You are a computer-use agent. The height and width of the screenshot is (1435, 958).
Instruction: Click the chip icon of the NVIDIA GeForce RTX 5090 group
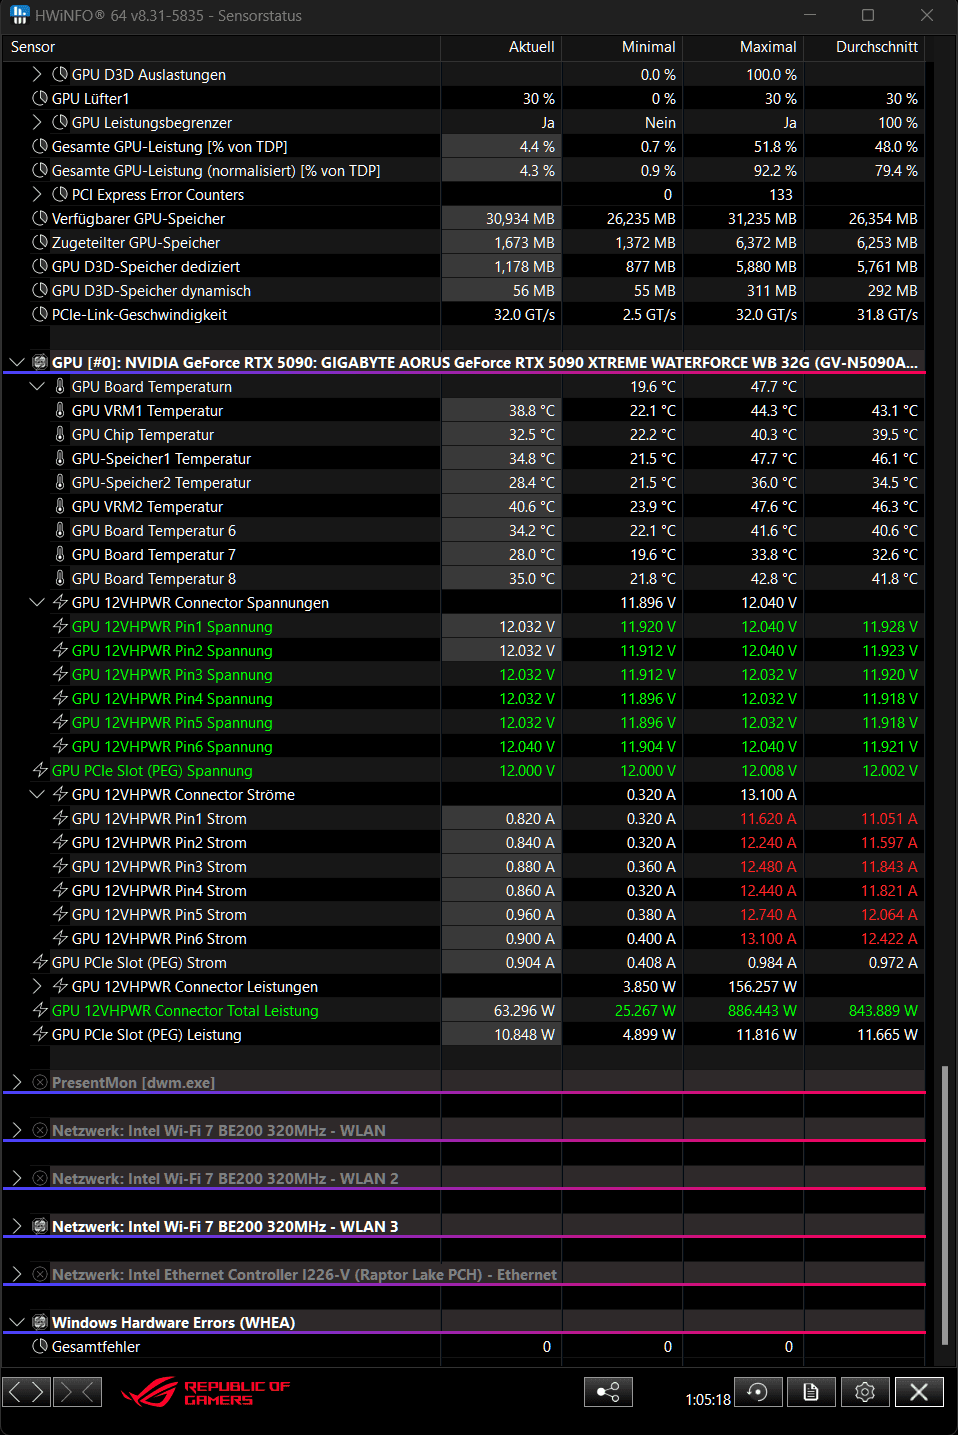[x=40, y=363]
